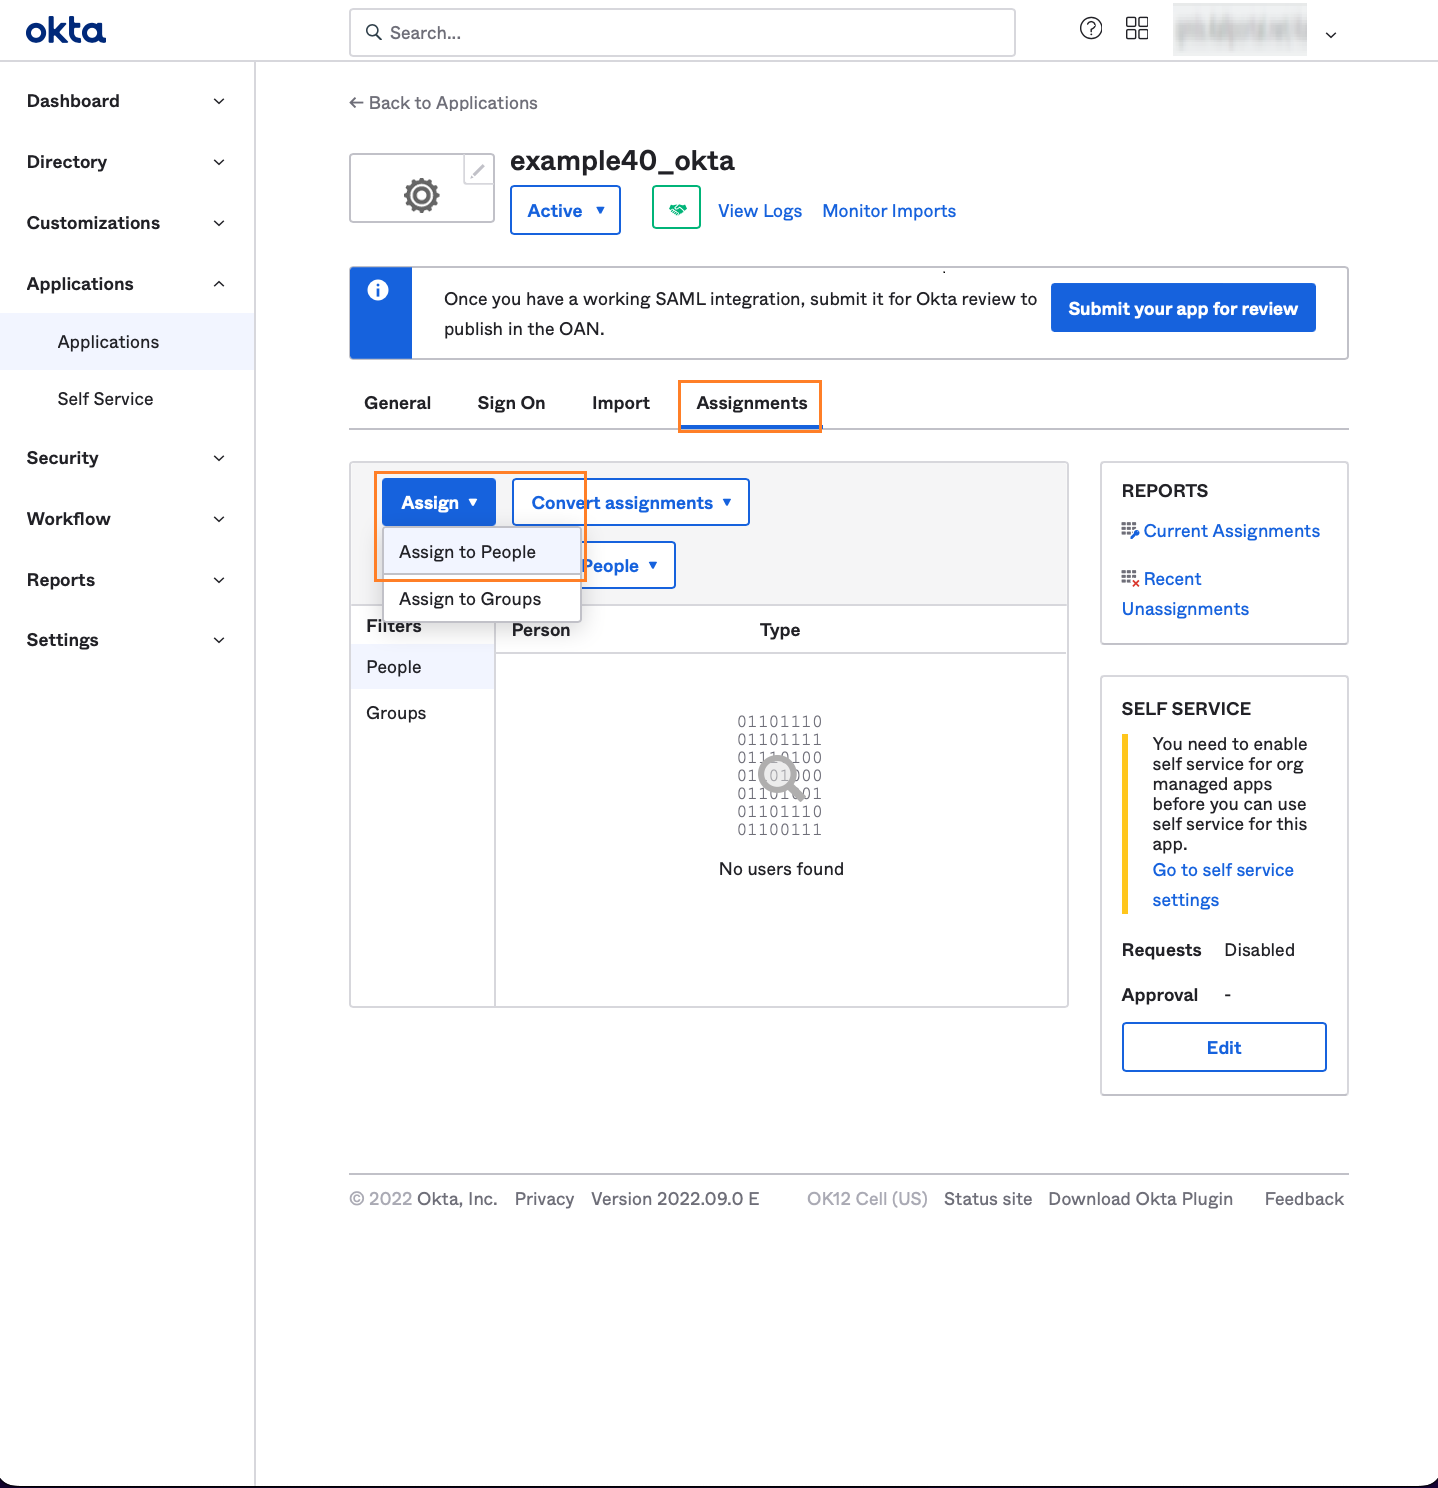Open the Active status dropdown
The width and height of the screenshot is (1438, 1488).
click(565, 210)
